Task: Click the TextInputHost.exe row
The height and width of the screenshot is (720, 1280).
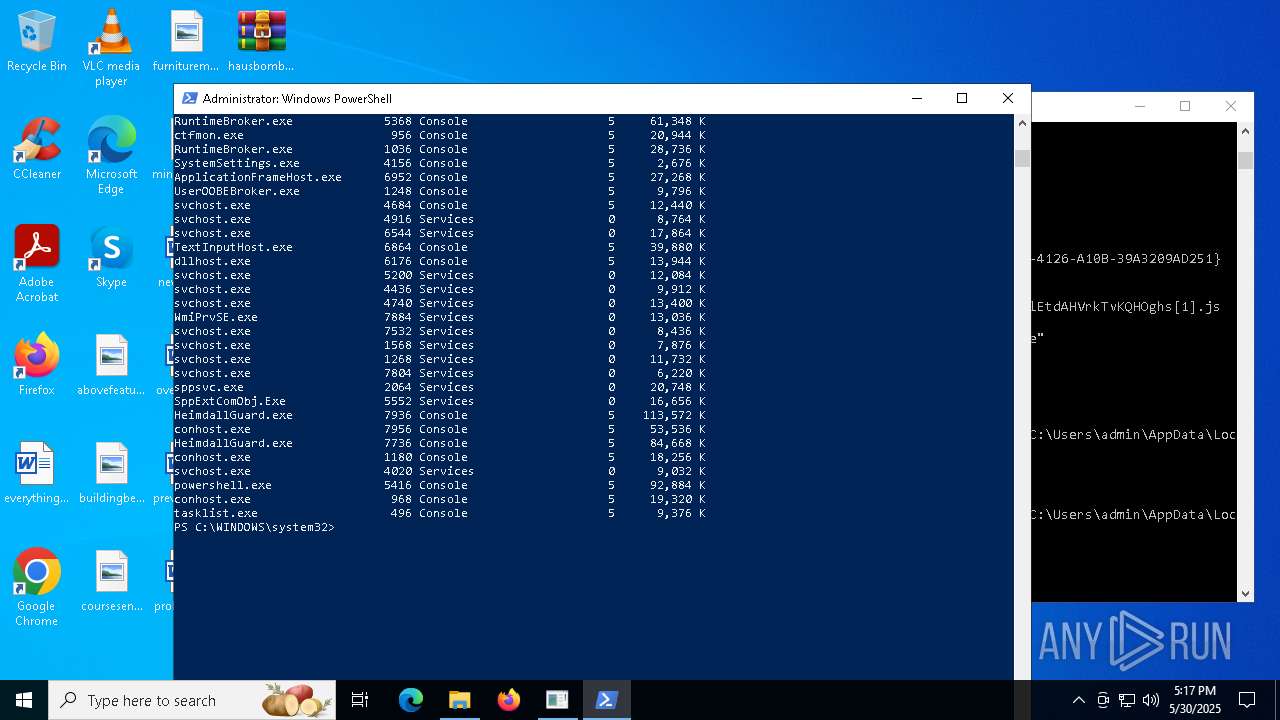Action: [x=440, y=247]
